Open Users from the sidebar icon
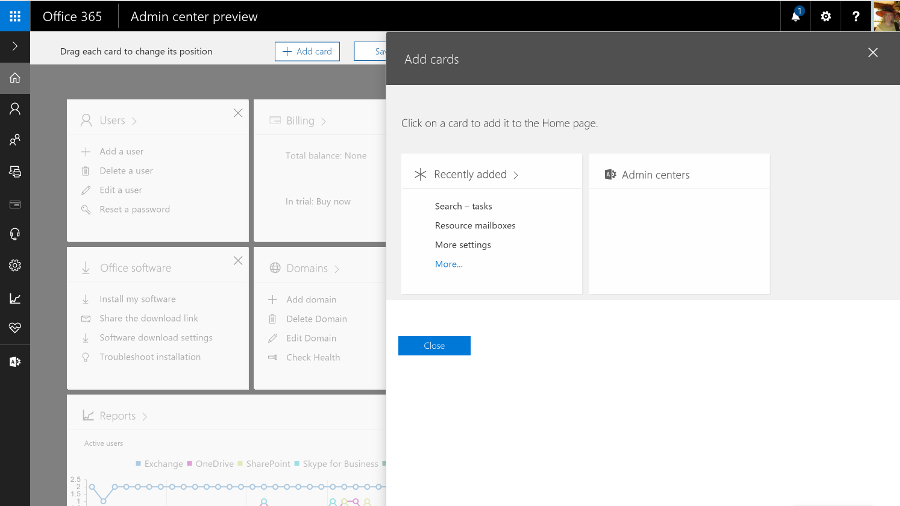 (x=15, y=109)
